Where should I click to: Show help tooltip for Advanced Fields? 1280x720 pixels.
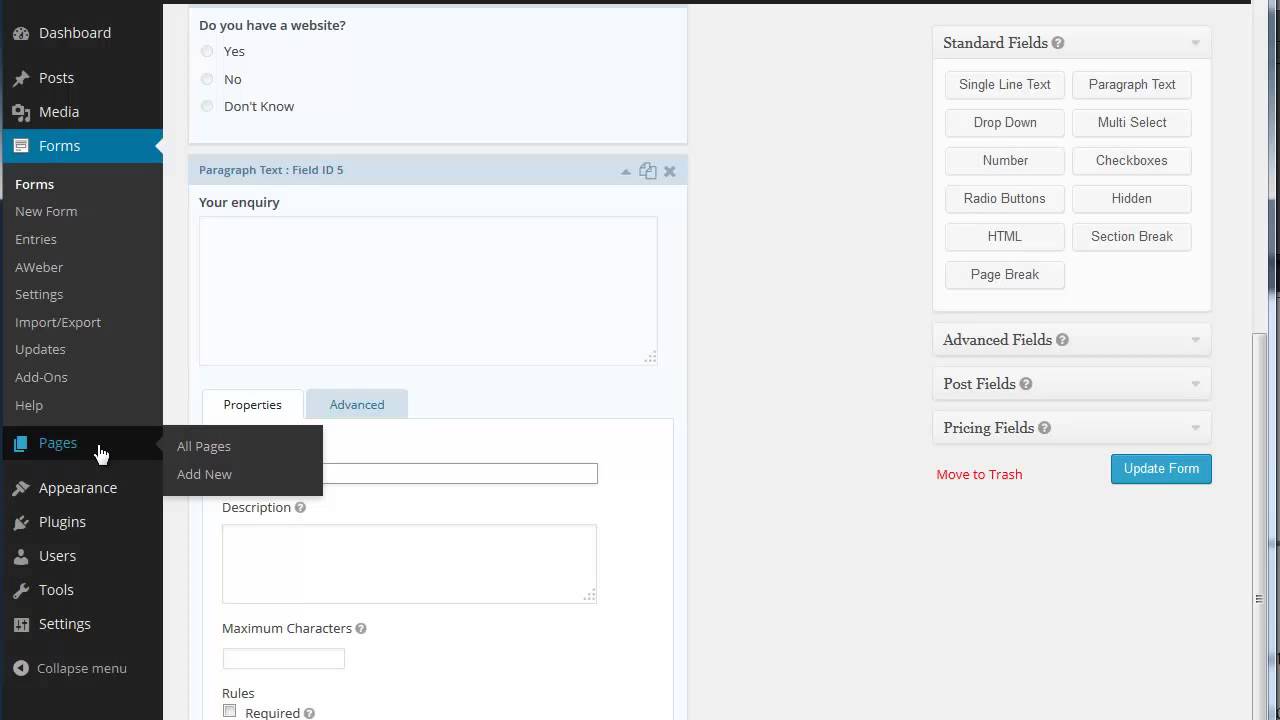[x=1062, y=340]
